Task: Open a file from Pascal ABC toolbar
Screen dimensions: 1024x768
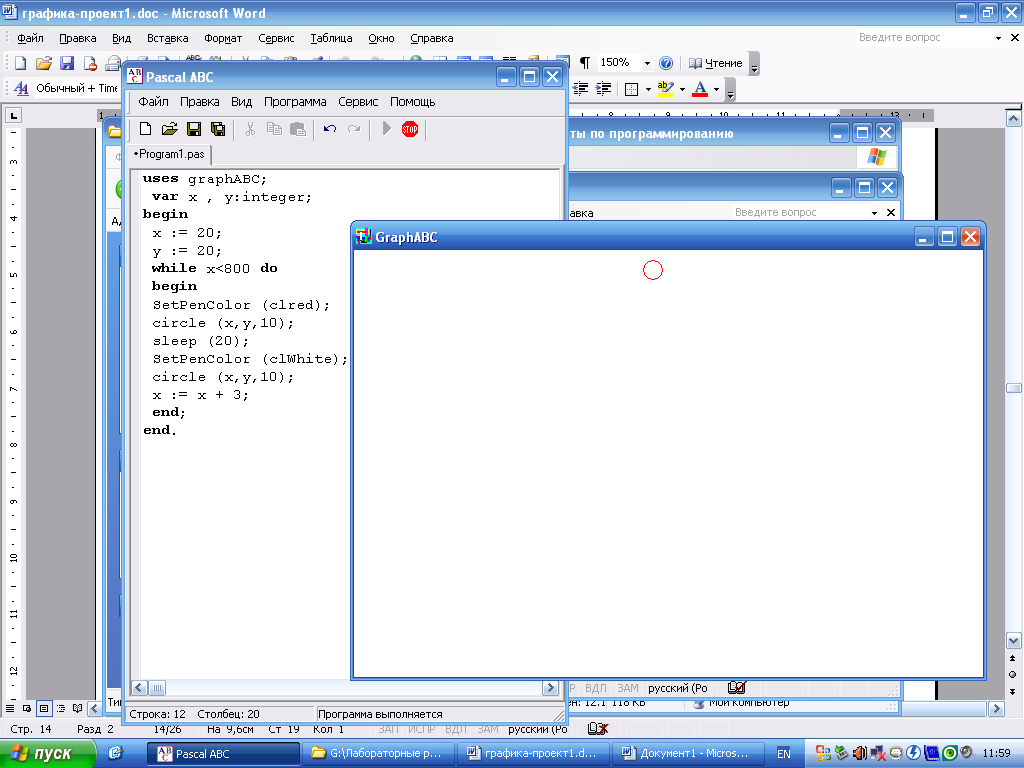Action: pos(170,129)
